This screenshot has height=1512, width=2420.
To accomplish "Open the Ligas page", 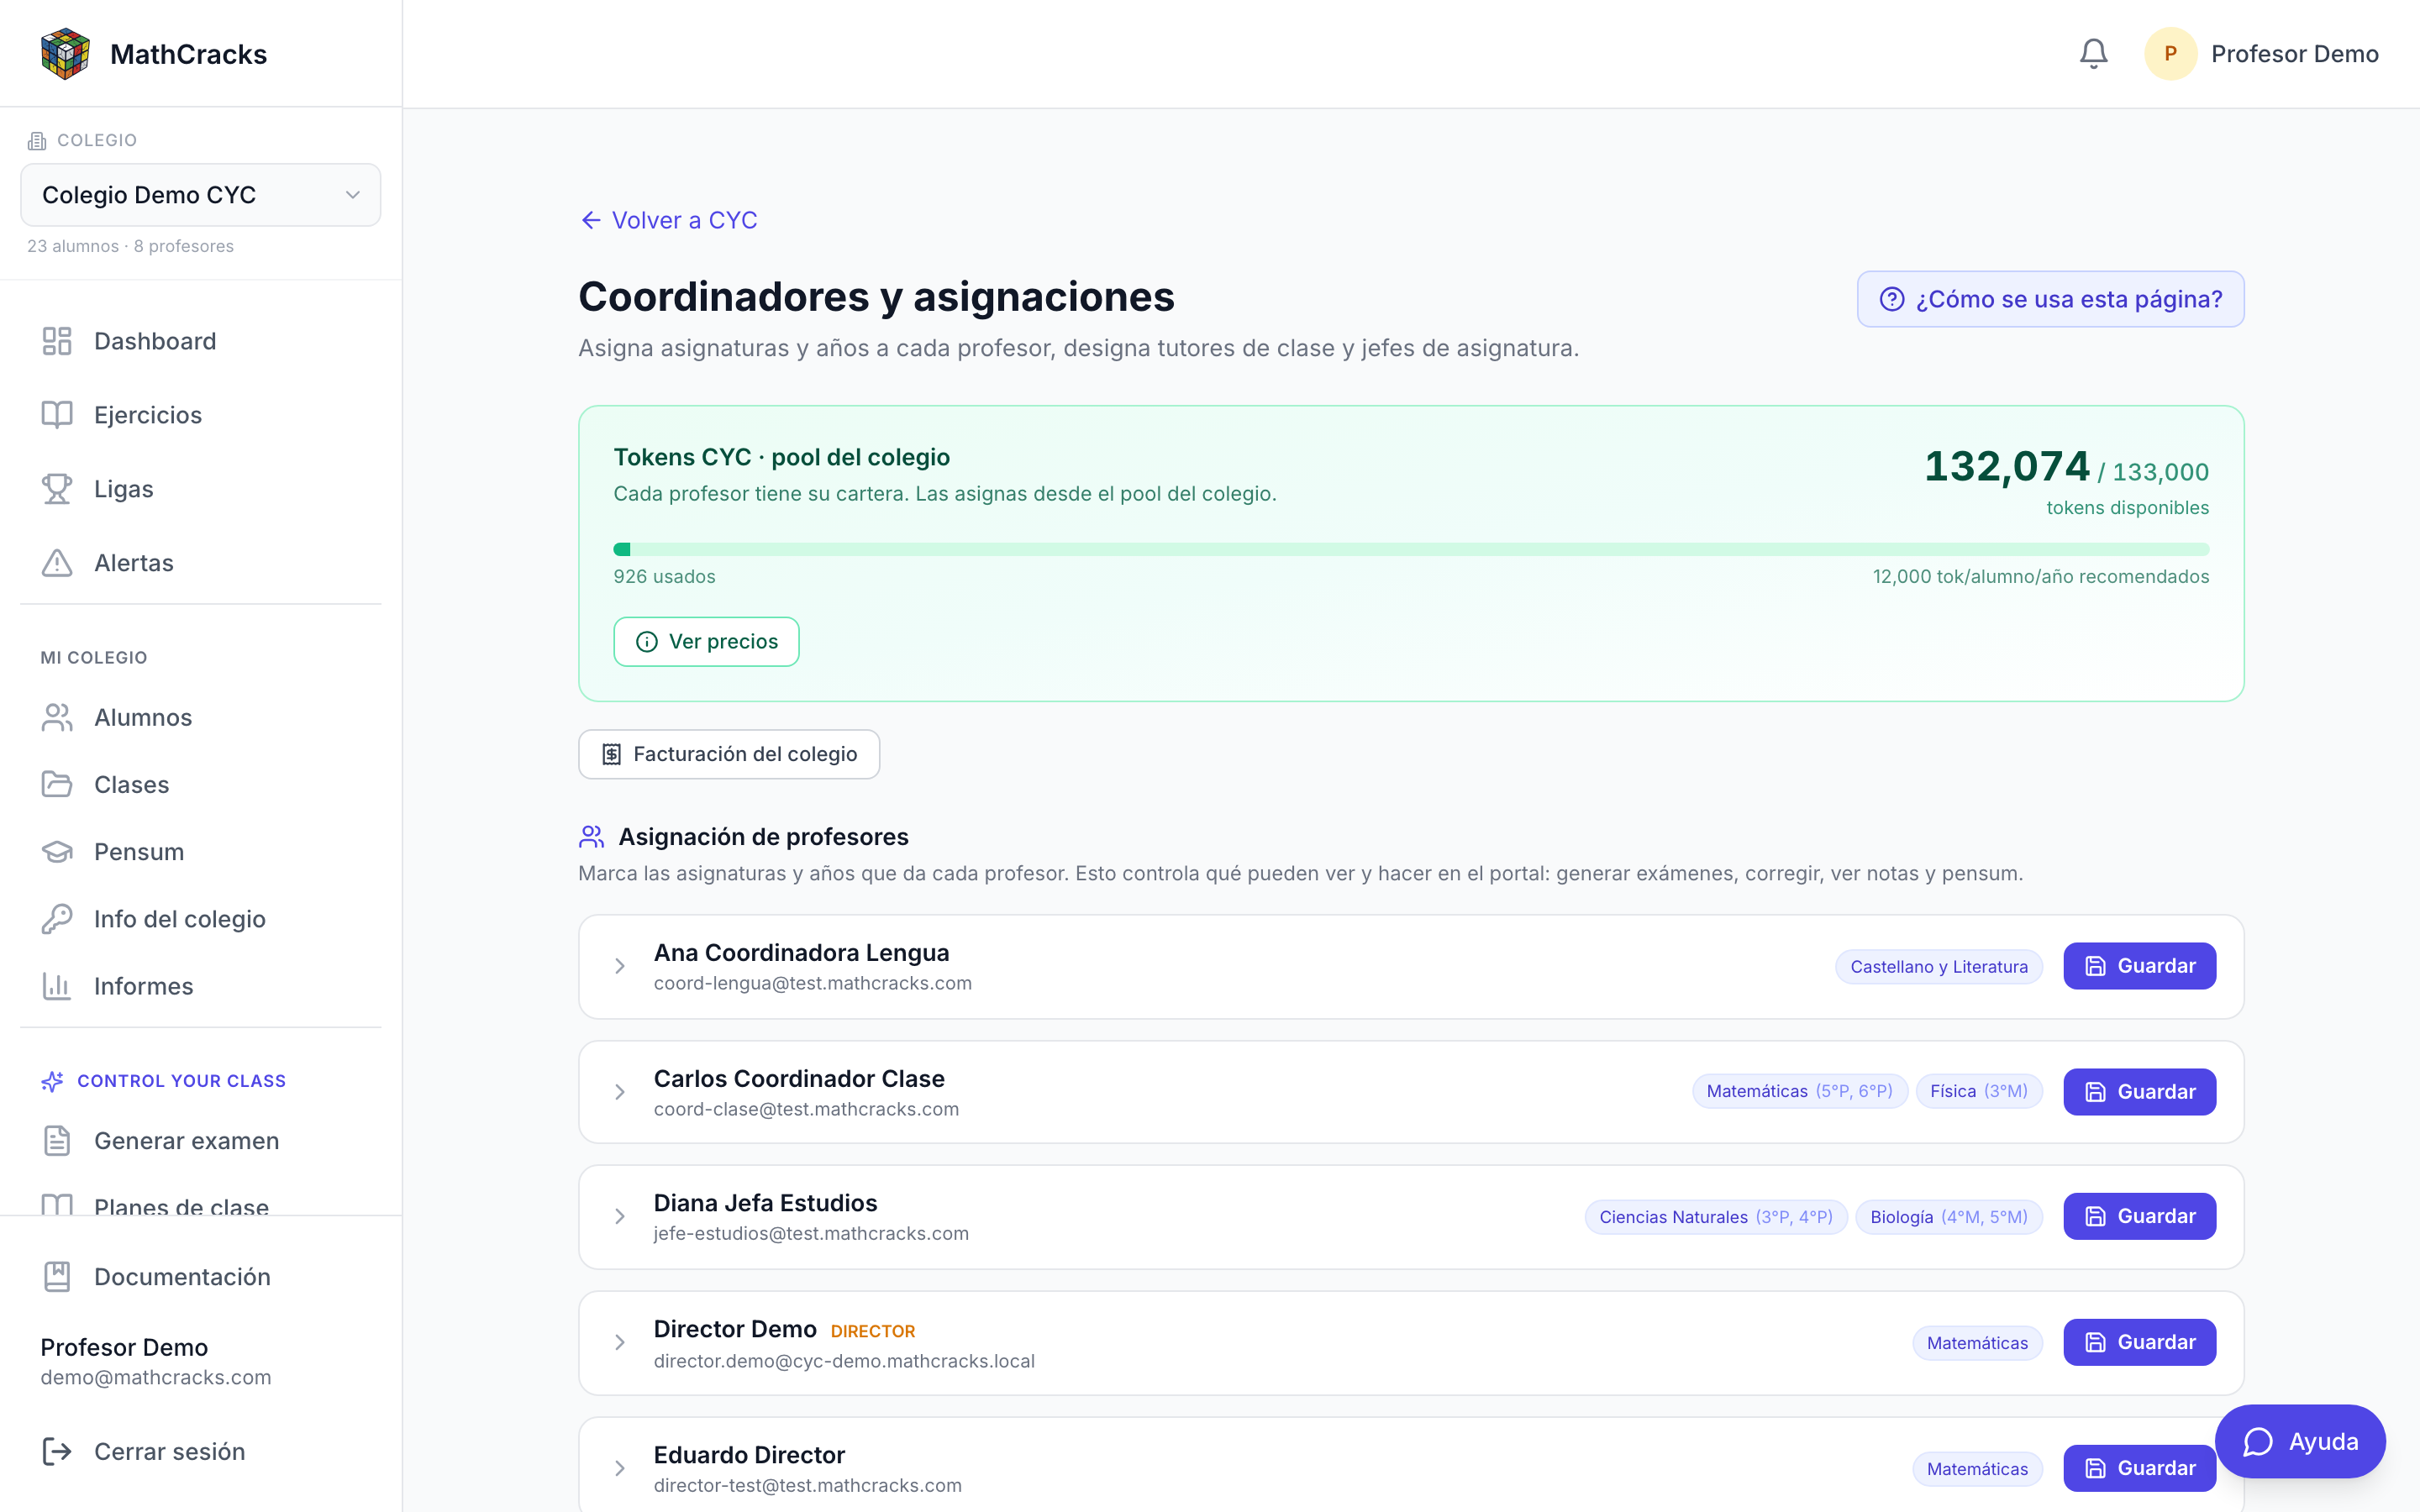I will click(201, 489).
